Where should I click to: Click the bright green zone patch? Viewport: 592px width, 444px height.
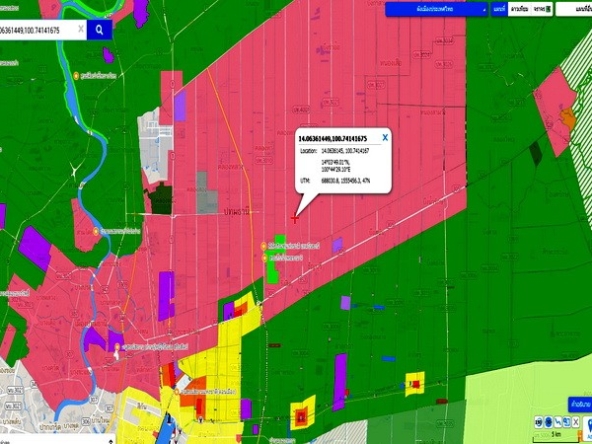click(x=278, y=259)
